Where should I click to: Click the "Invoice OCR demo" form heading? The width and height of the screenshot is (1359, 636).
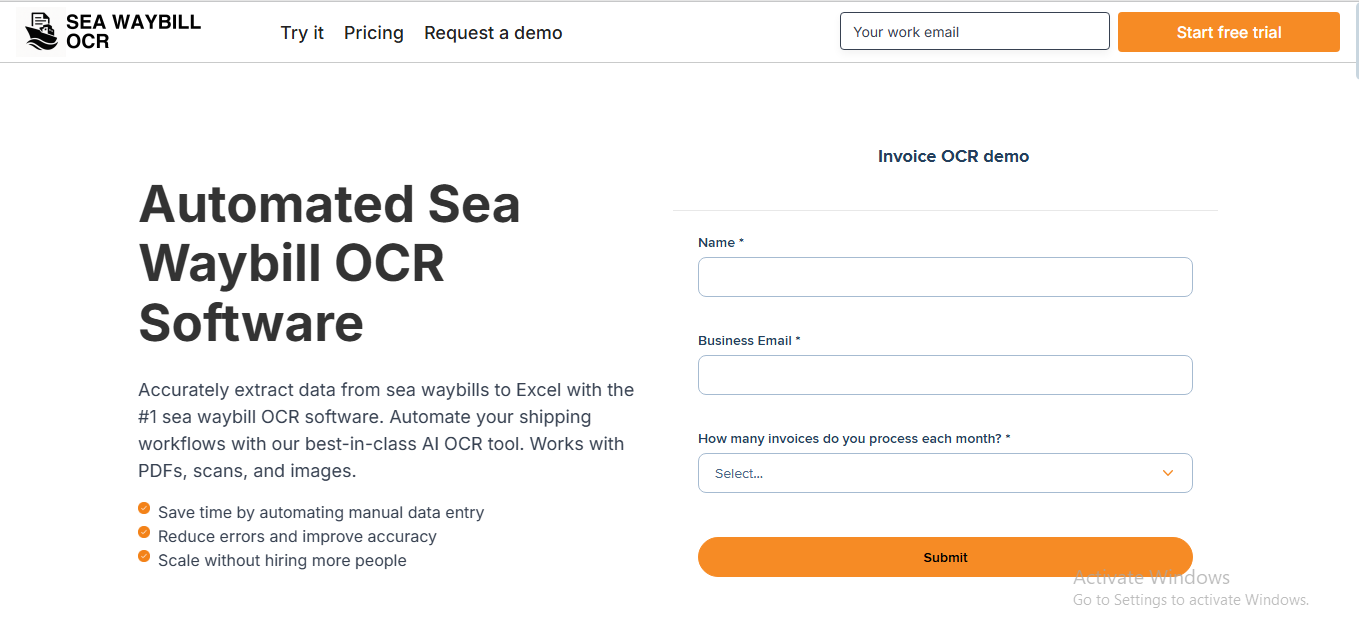tap(953, 156)
